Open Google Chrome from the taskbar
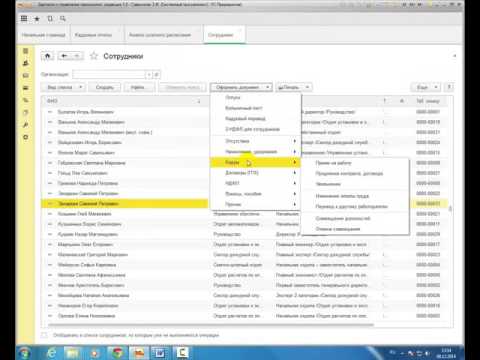The width and height of the screenshot is (480, 360). (x=117, y=353)
